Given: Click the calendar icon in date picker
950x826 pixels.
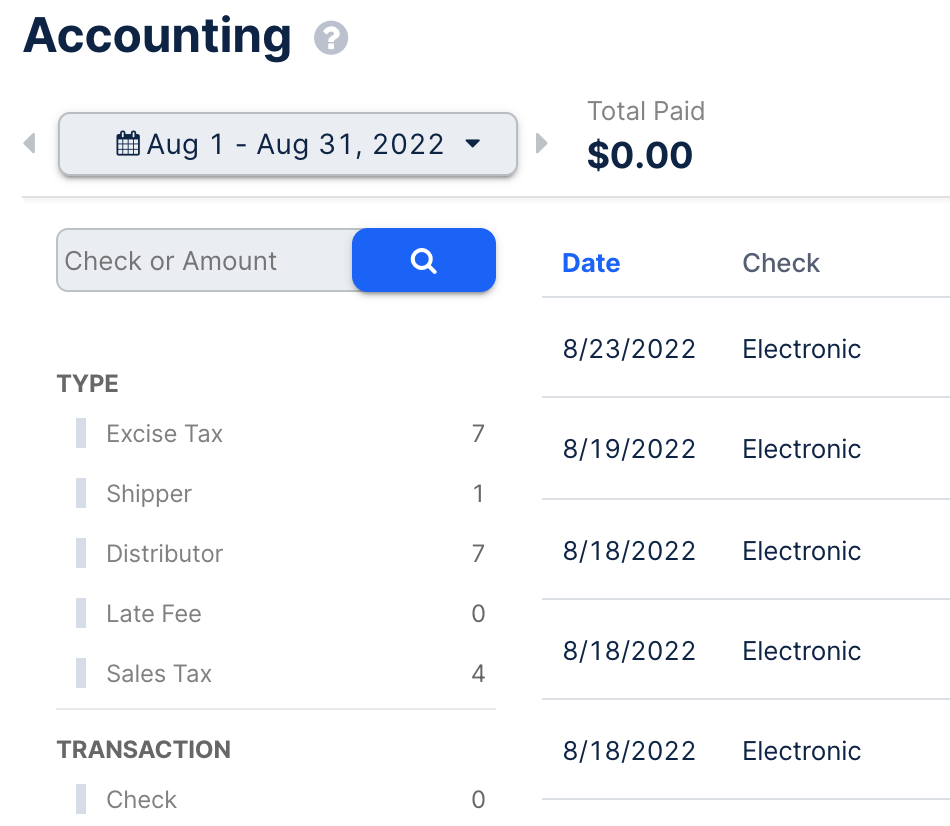Looking at the screenshot, I should 128,144.
